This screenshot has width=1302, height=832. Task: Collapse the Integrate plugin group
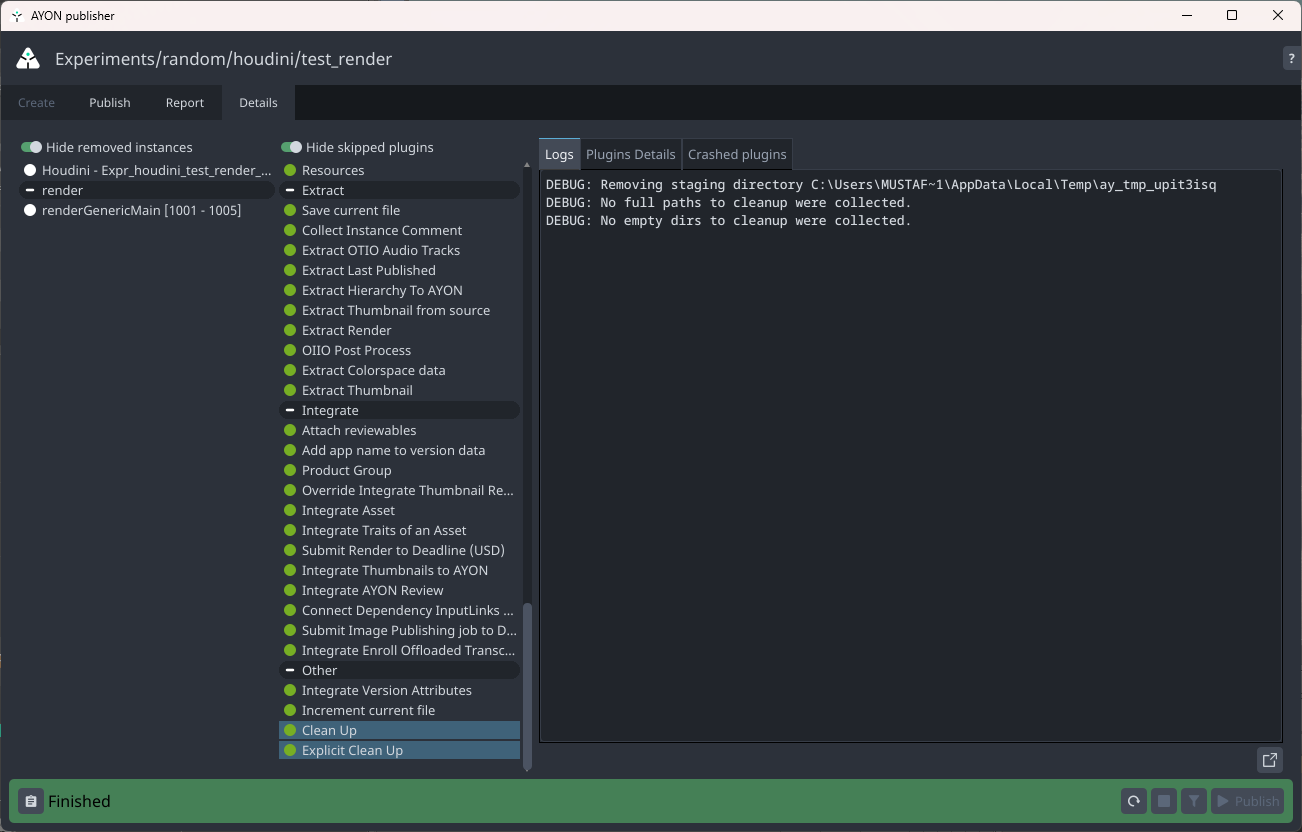(290, 410)
